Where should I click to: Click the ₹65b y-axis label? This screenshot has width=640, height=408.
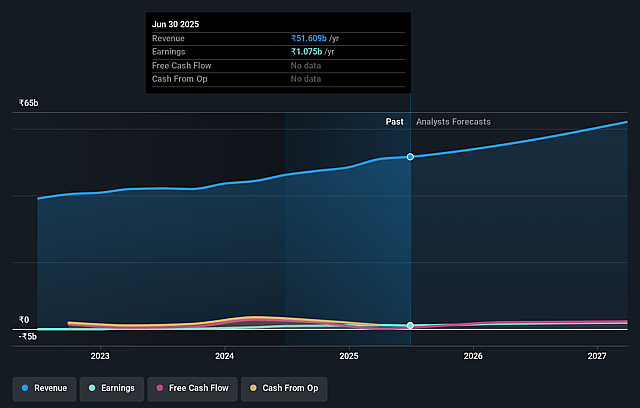(x=28, y=103)
